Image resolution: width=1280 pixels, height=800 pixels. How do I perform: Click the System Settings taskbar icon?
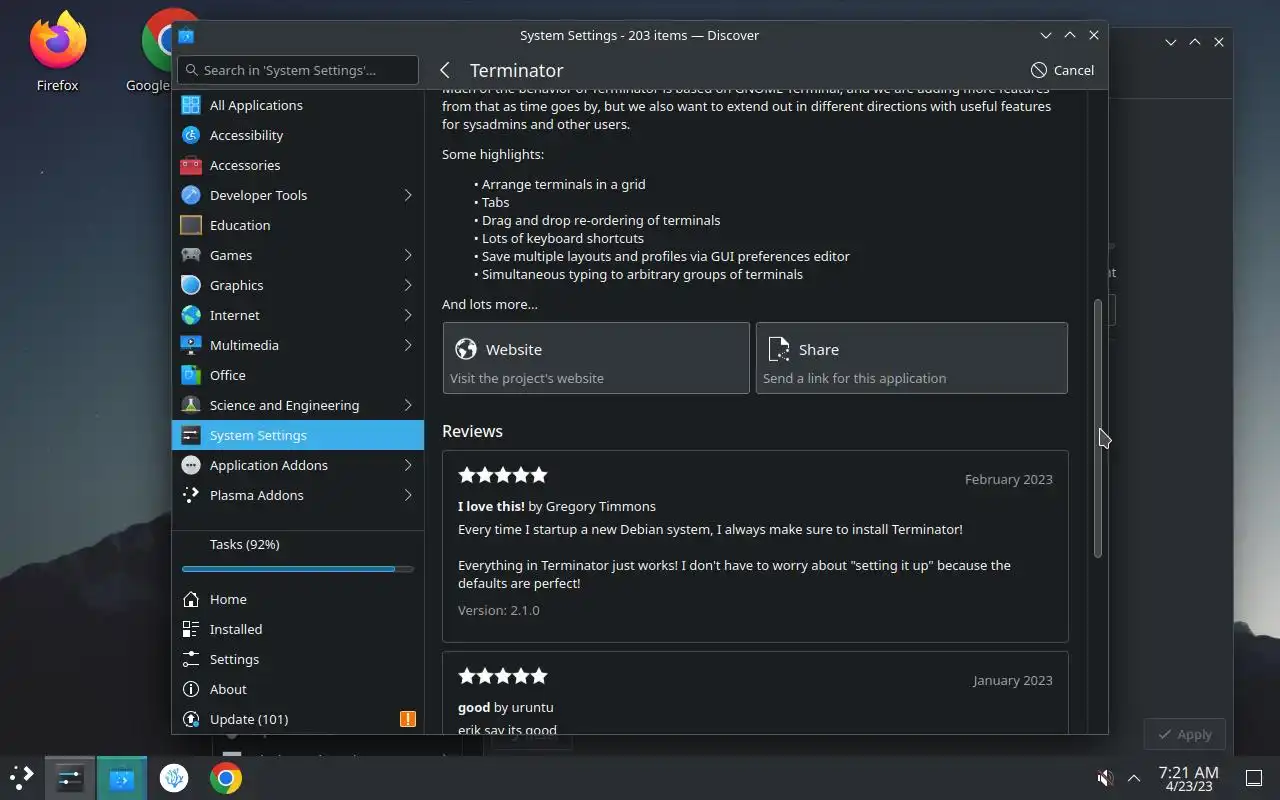point(70,778)
